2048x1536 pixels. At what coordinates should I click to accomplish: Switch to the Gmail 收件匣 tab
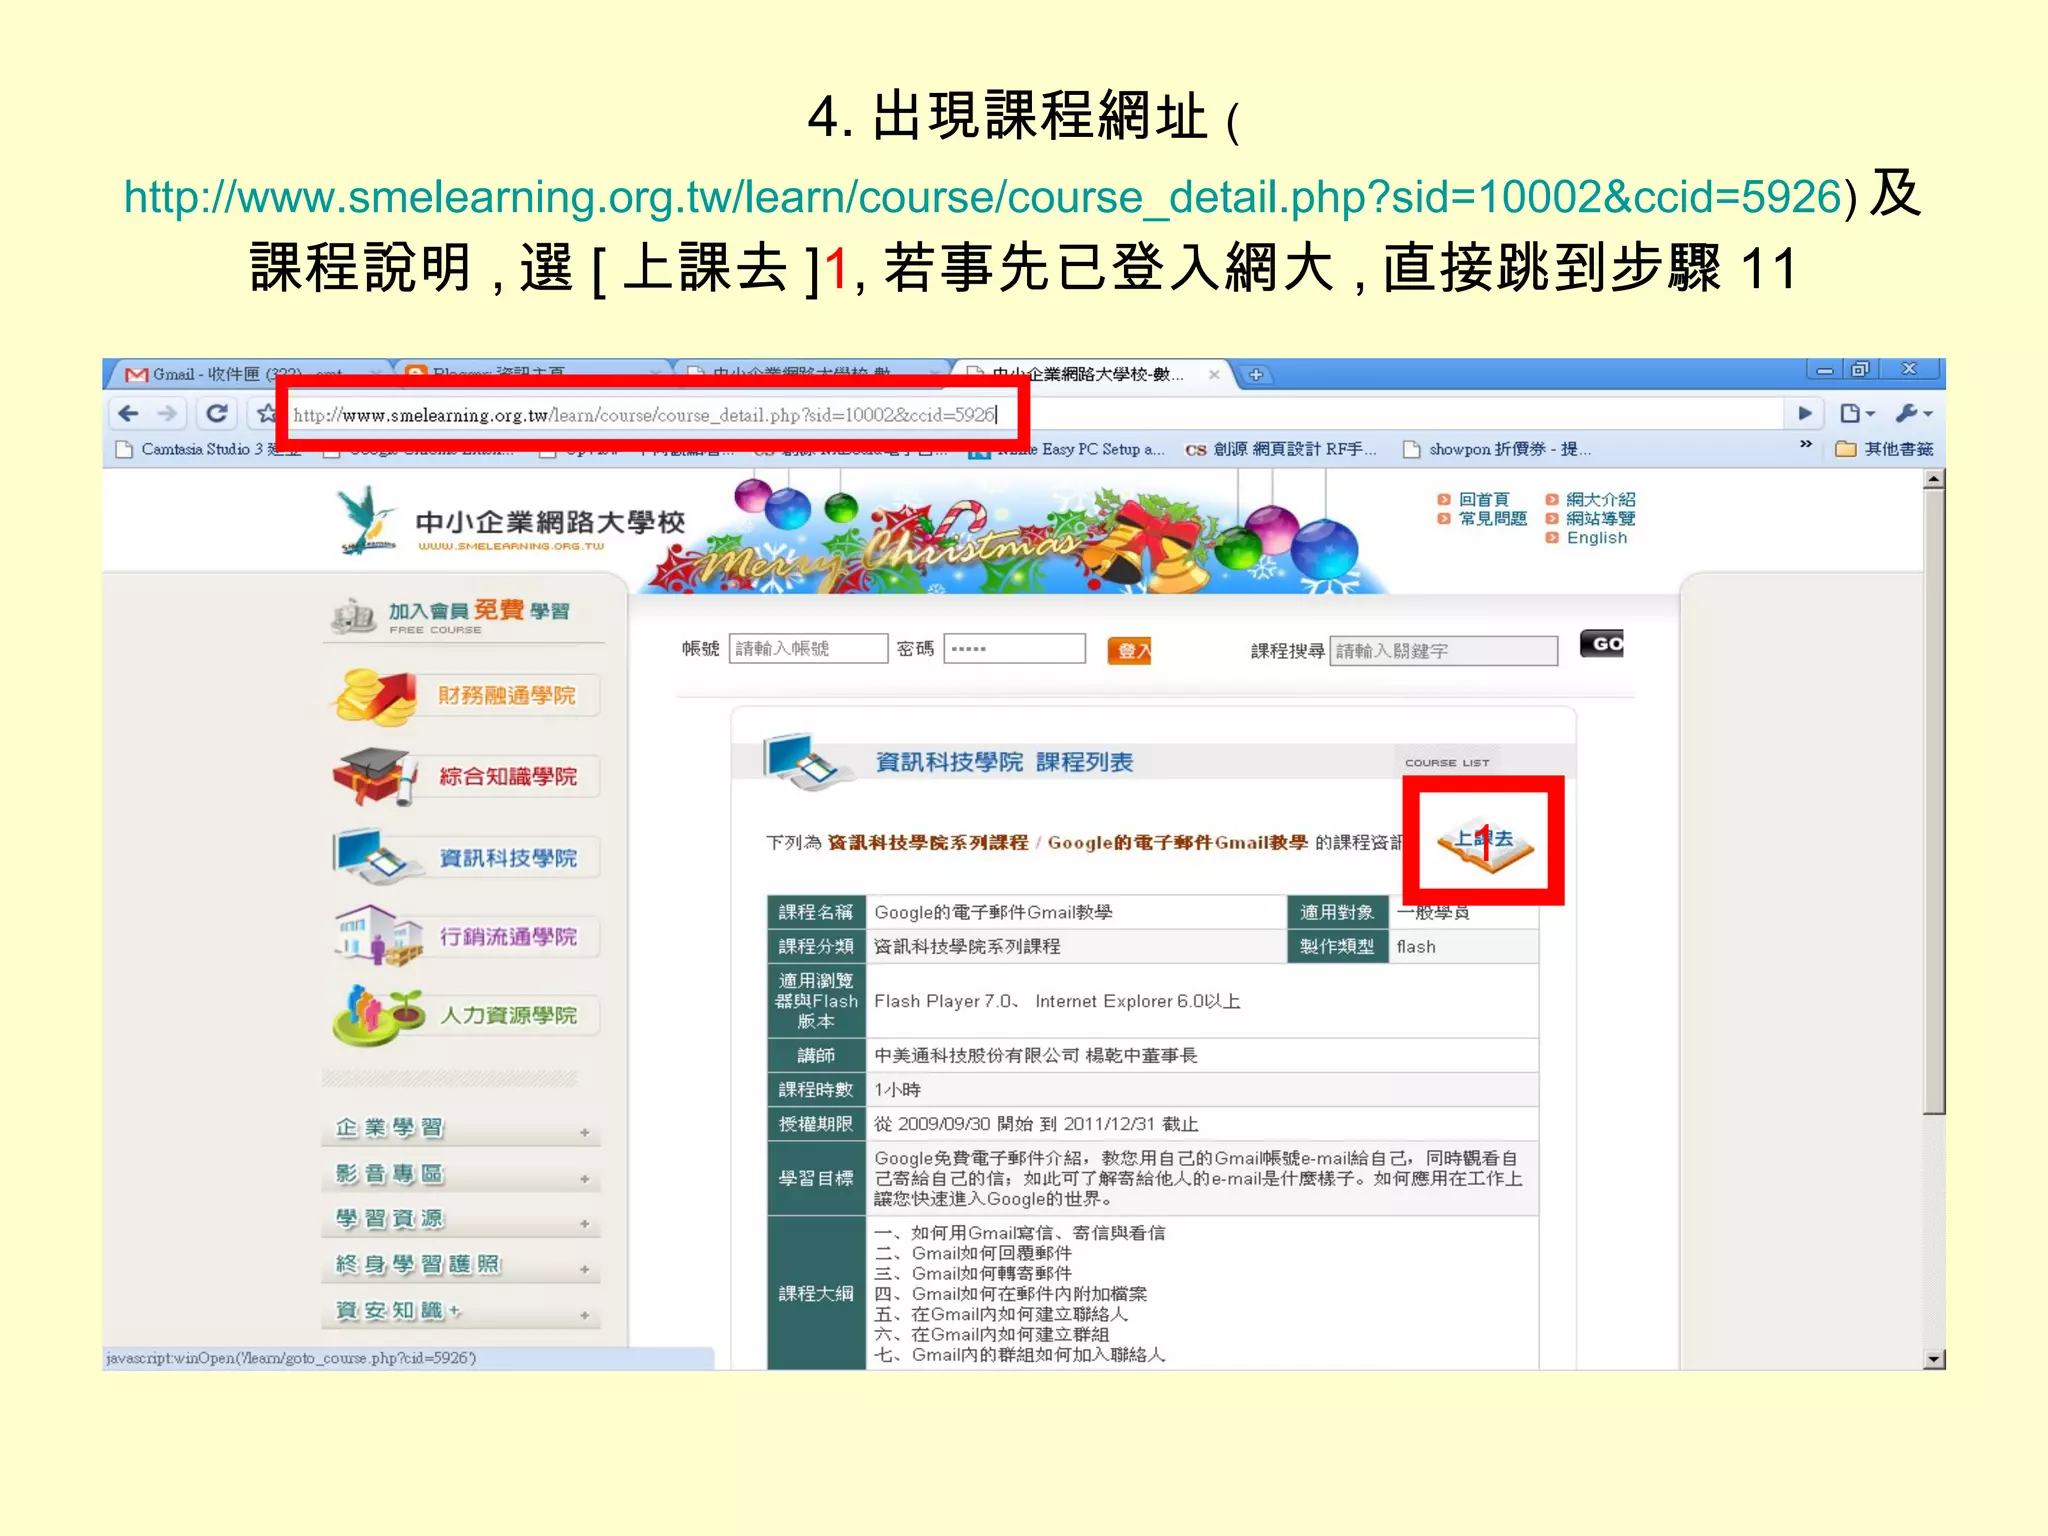pos(246,375)
